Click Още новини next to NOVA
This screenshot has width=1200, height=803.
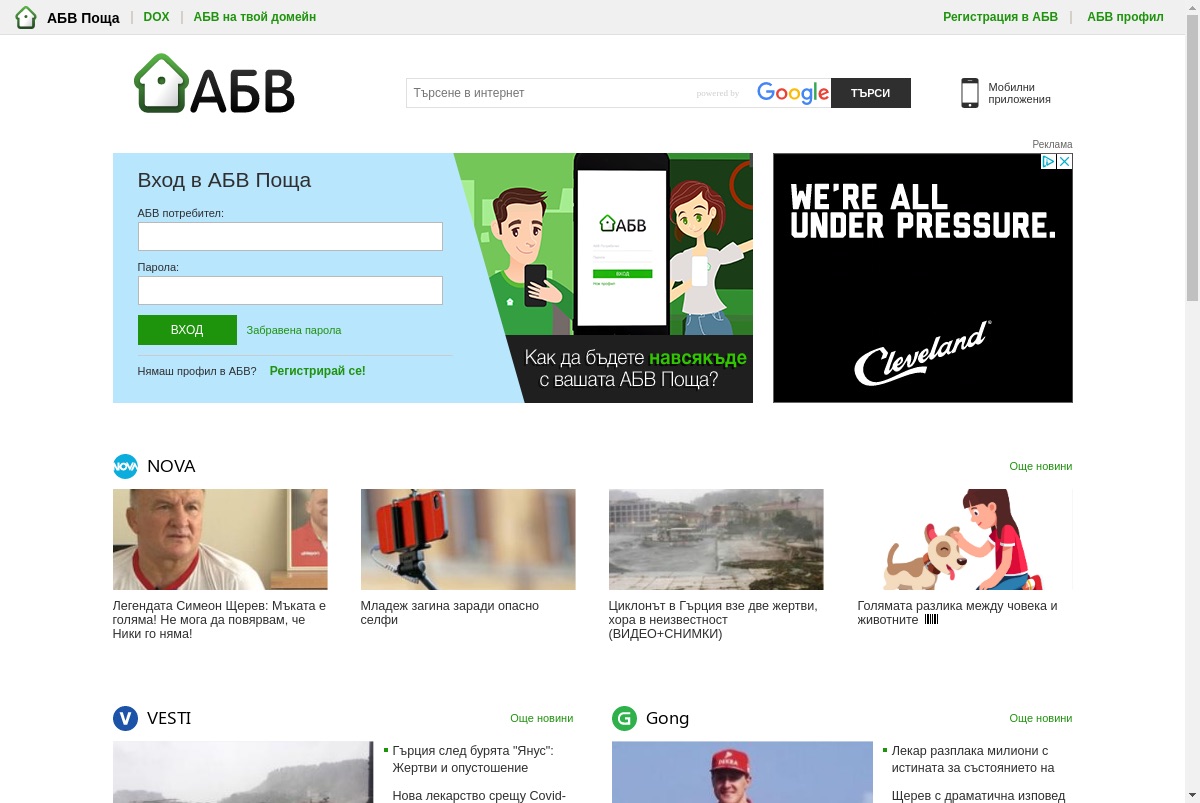1040,466
